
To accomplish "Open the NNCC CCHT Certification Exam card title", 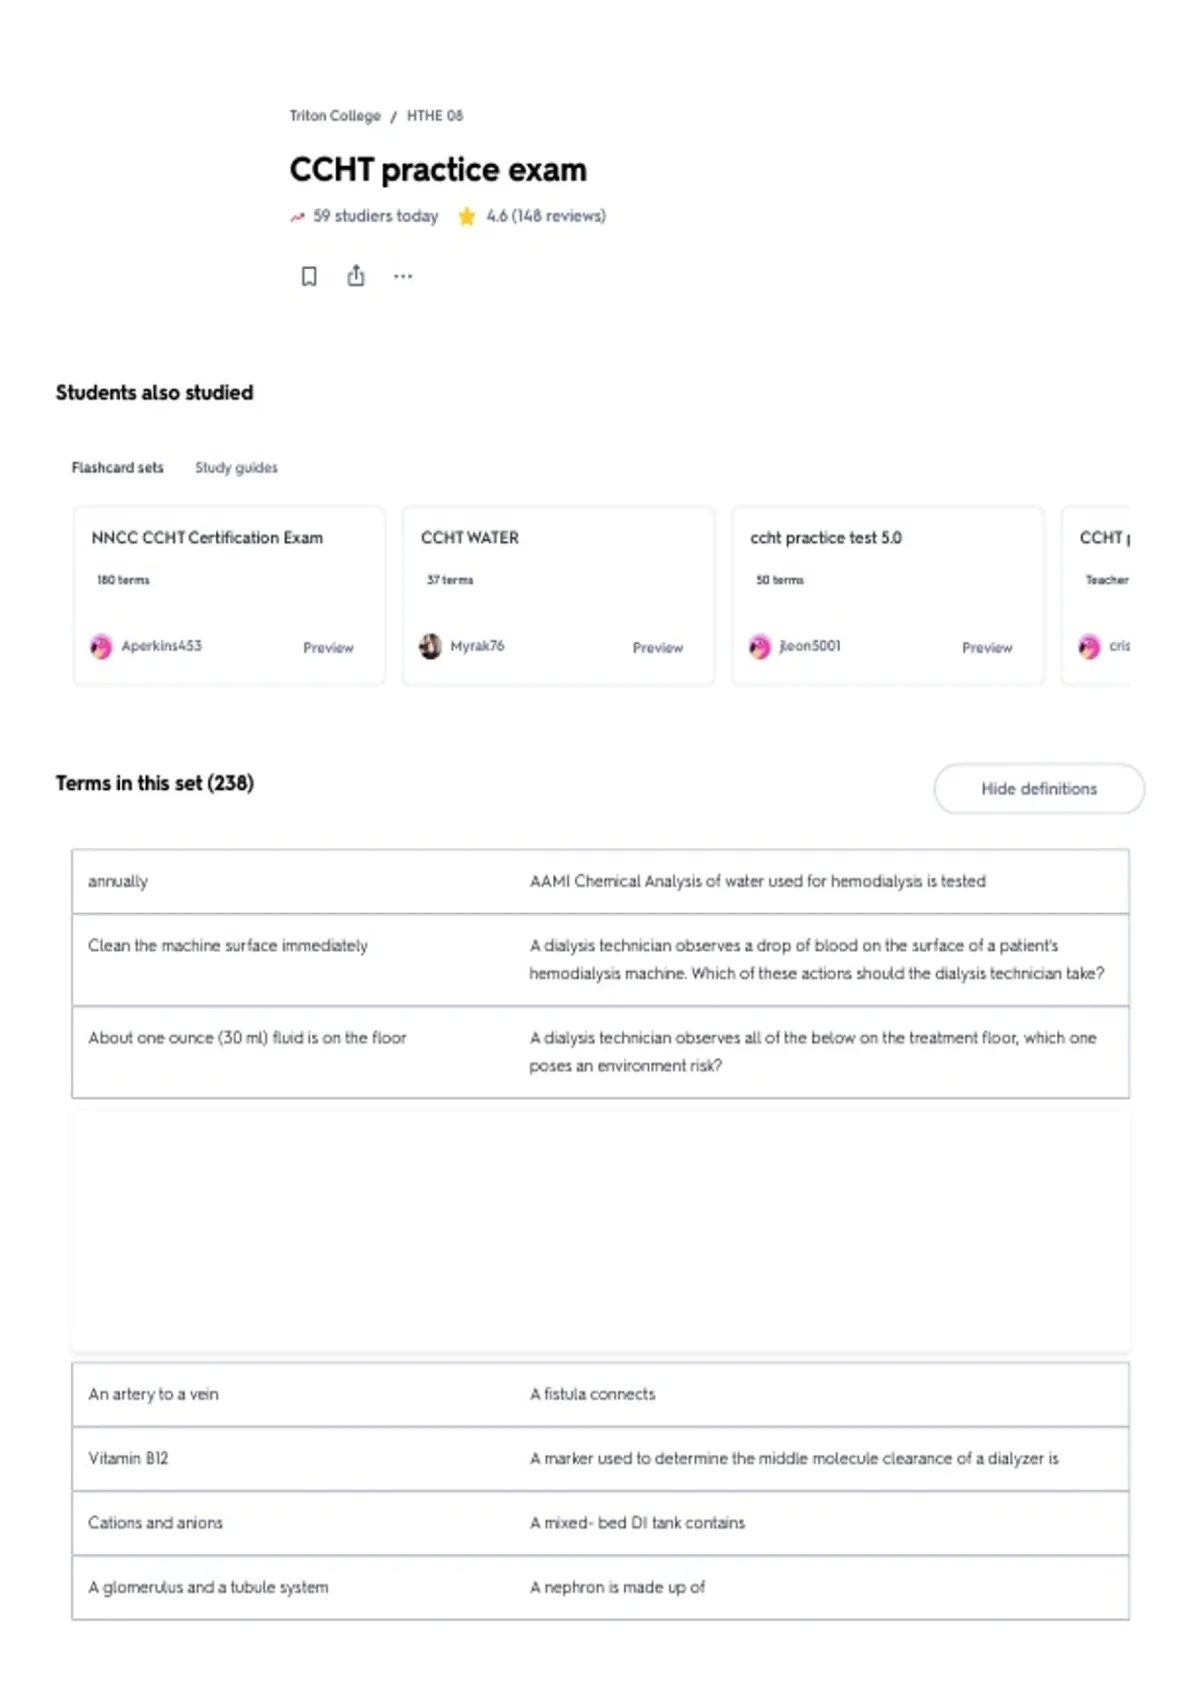I will (207, 538).
